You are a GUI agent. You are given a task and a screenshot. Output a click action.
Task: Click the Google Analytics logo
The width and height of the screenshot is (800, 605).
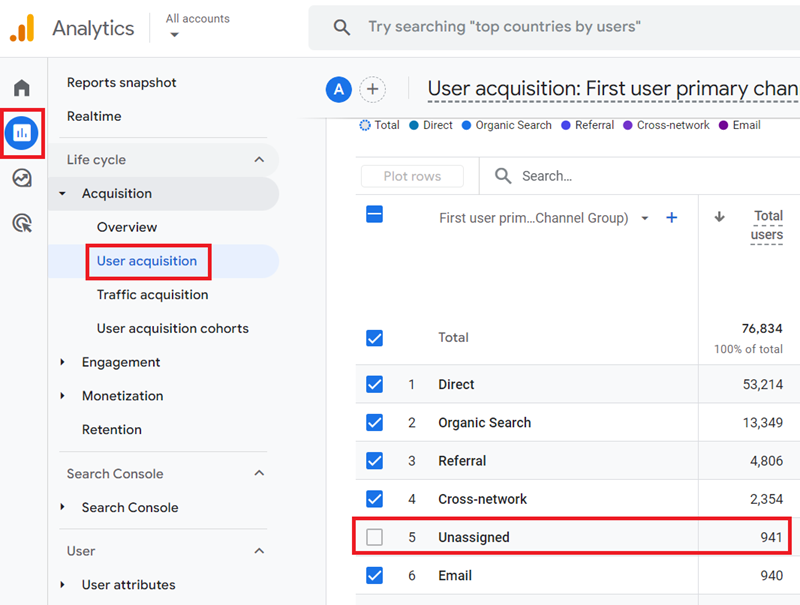22,28
